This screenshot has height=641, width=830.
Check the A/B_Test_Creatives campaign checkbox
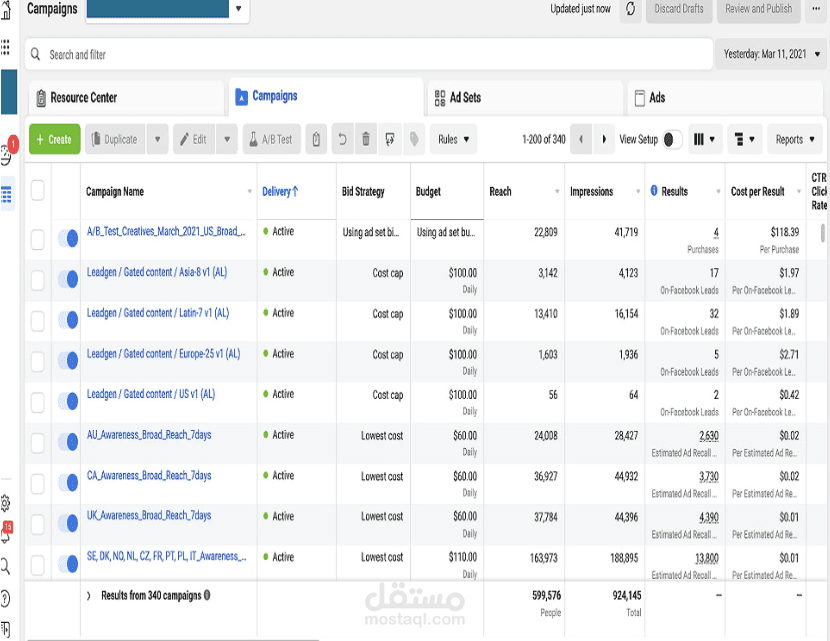point(38,239)
